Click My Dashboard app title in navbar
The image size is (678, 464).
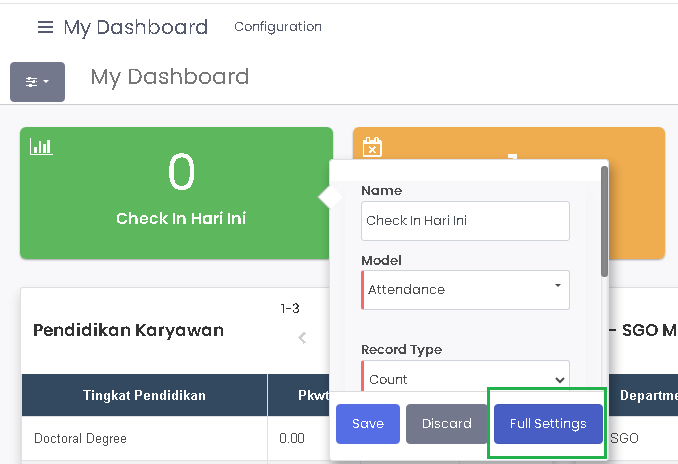tap(135, 27)
